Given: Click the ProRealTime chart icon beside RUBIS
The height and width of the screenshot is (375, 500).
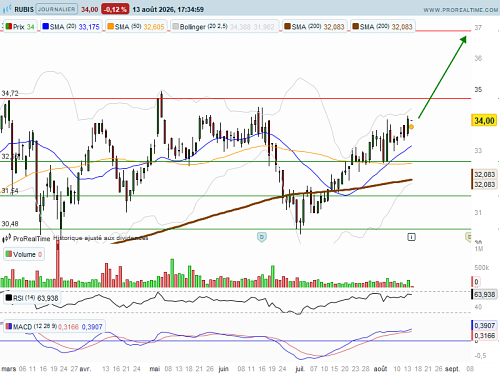Looking at the screenshot, I should coord(7,9).
